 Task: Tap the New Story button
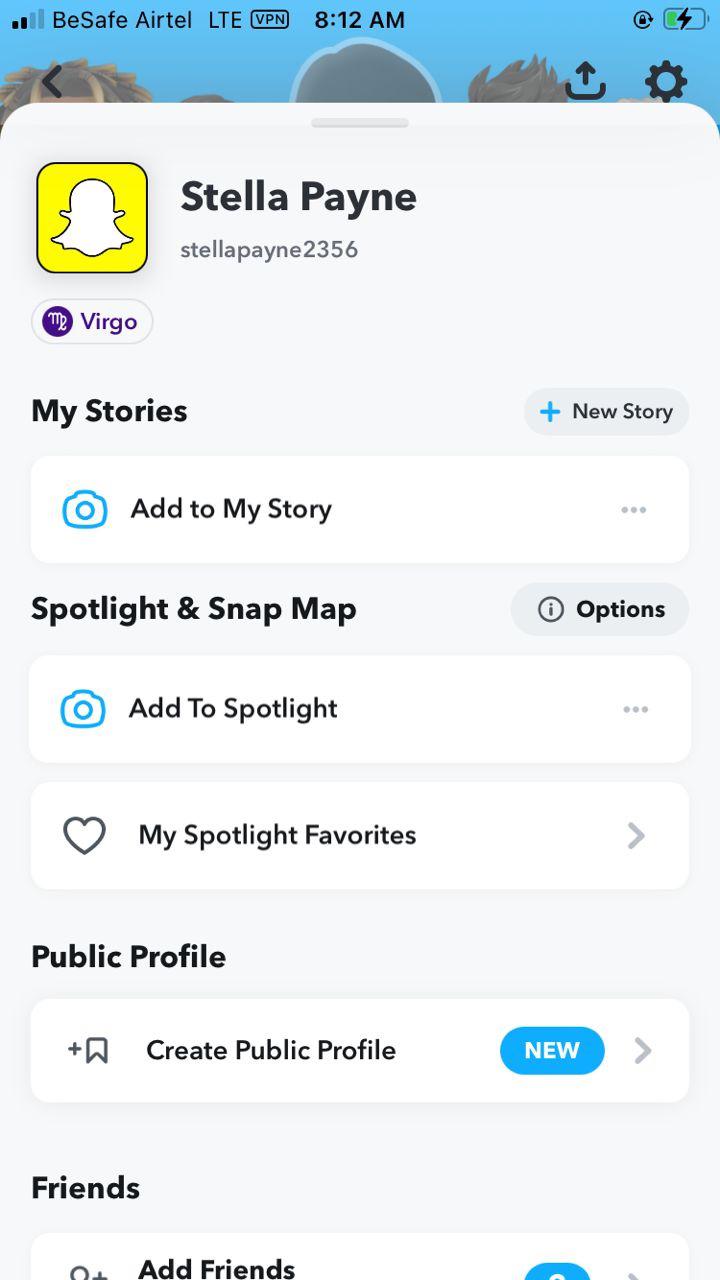click(606, 411)
